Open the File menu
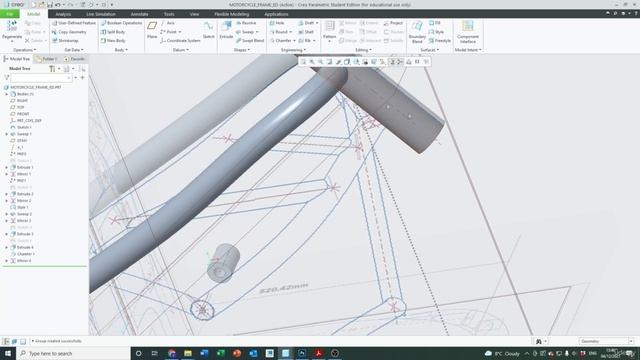Screen dimensions: 640x360 pyautogui.click(x=9, y=14)
